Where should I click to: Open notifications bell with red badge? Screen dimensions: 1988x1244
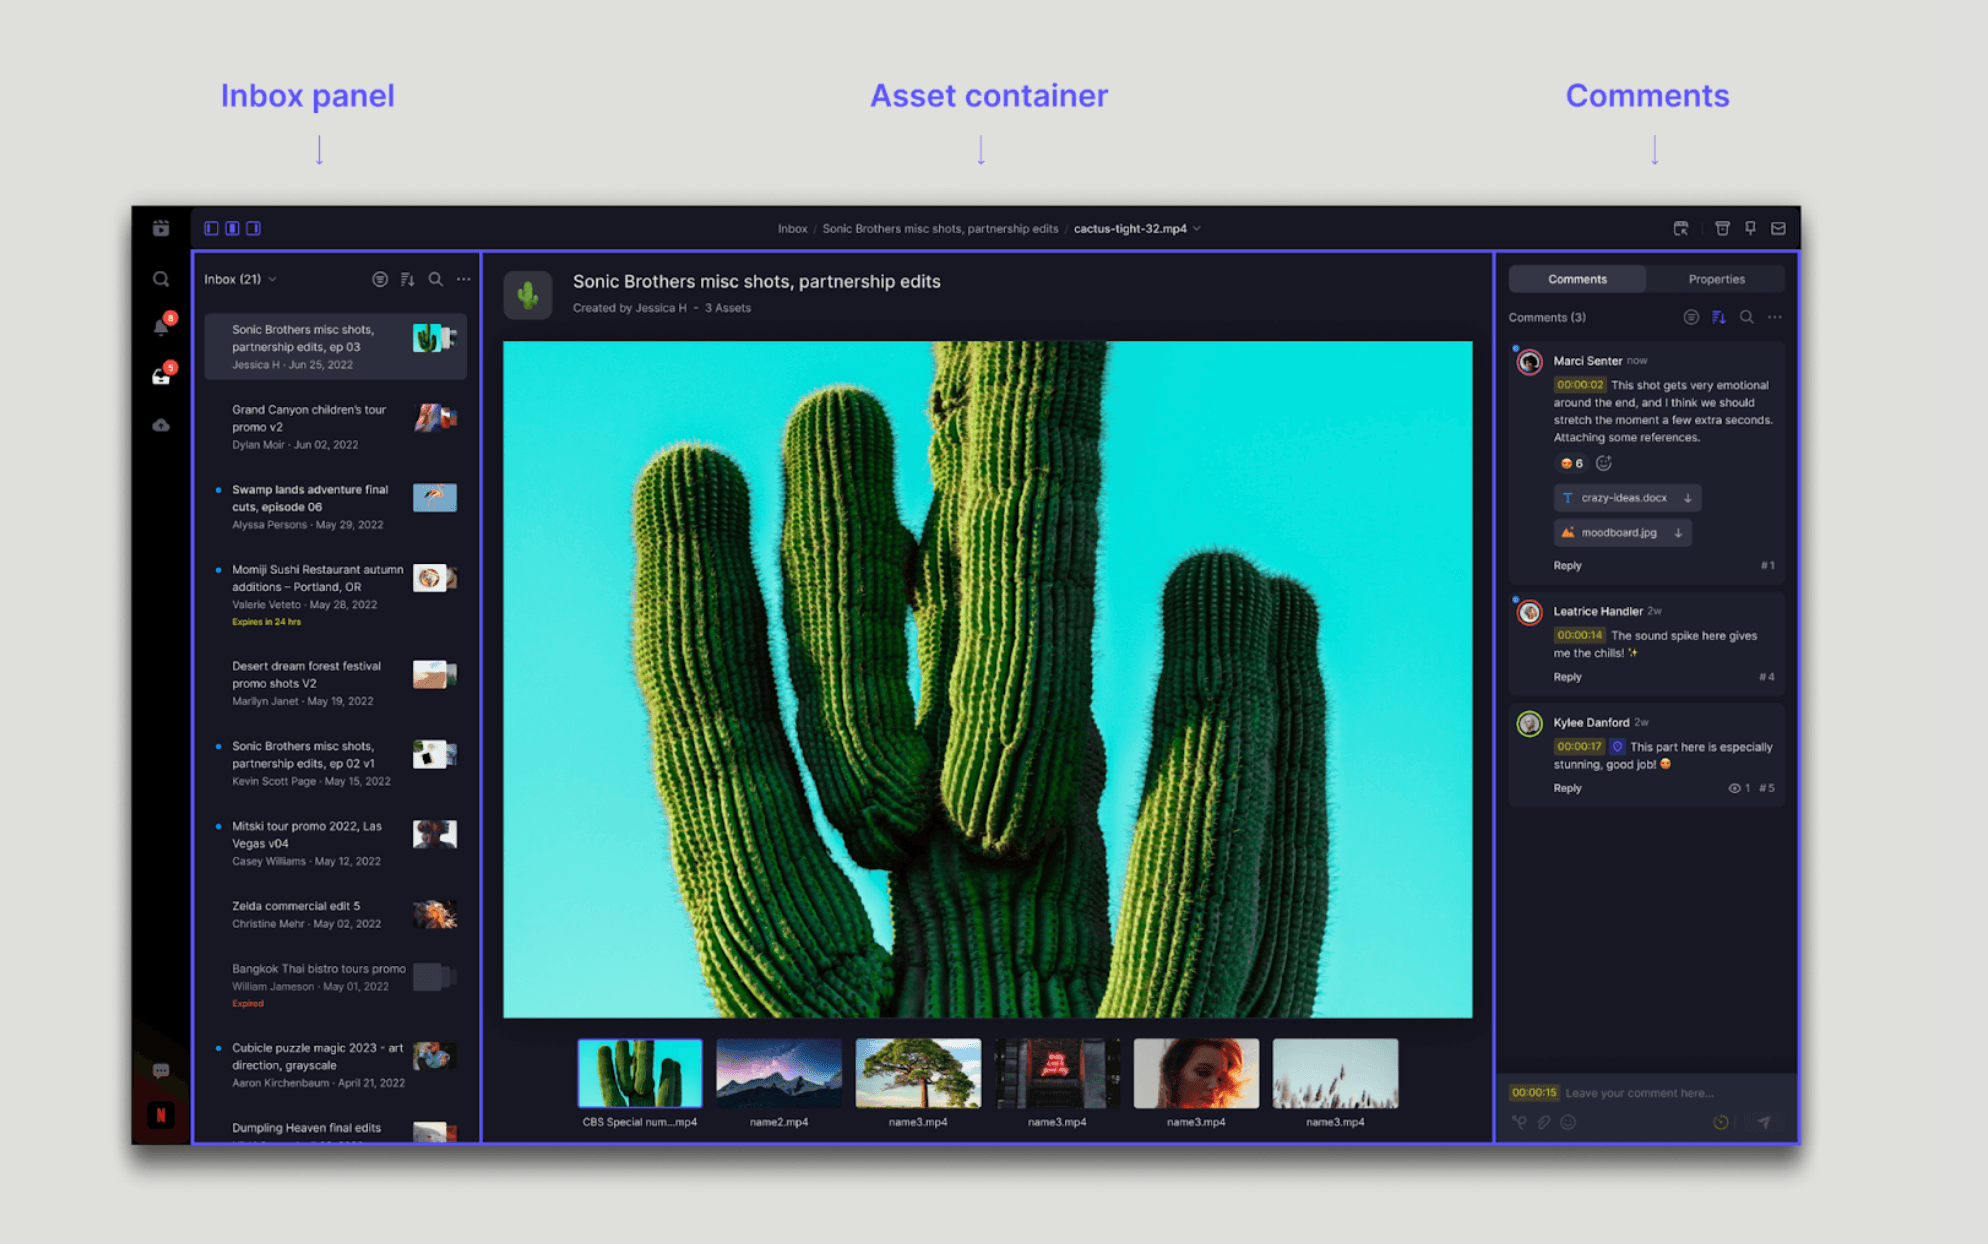coord(162,327)
